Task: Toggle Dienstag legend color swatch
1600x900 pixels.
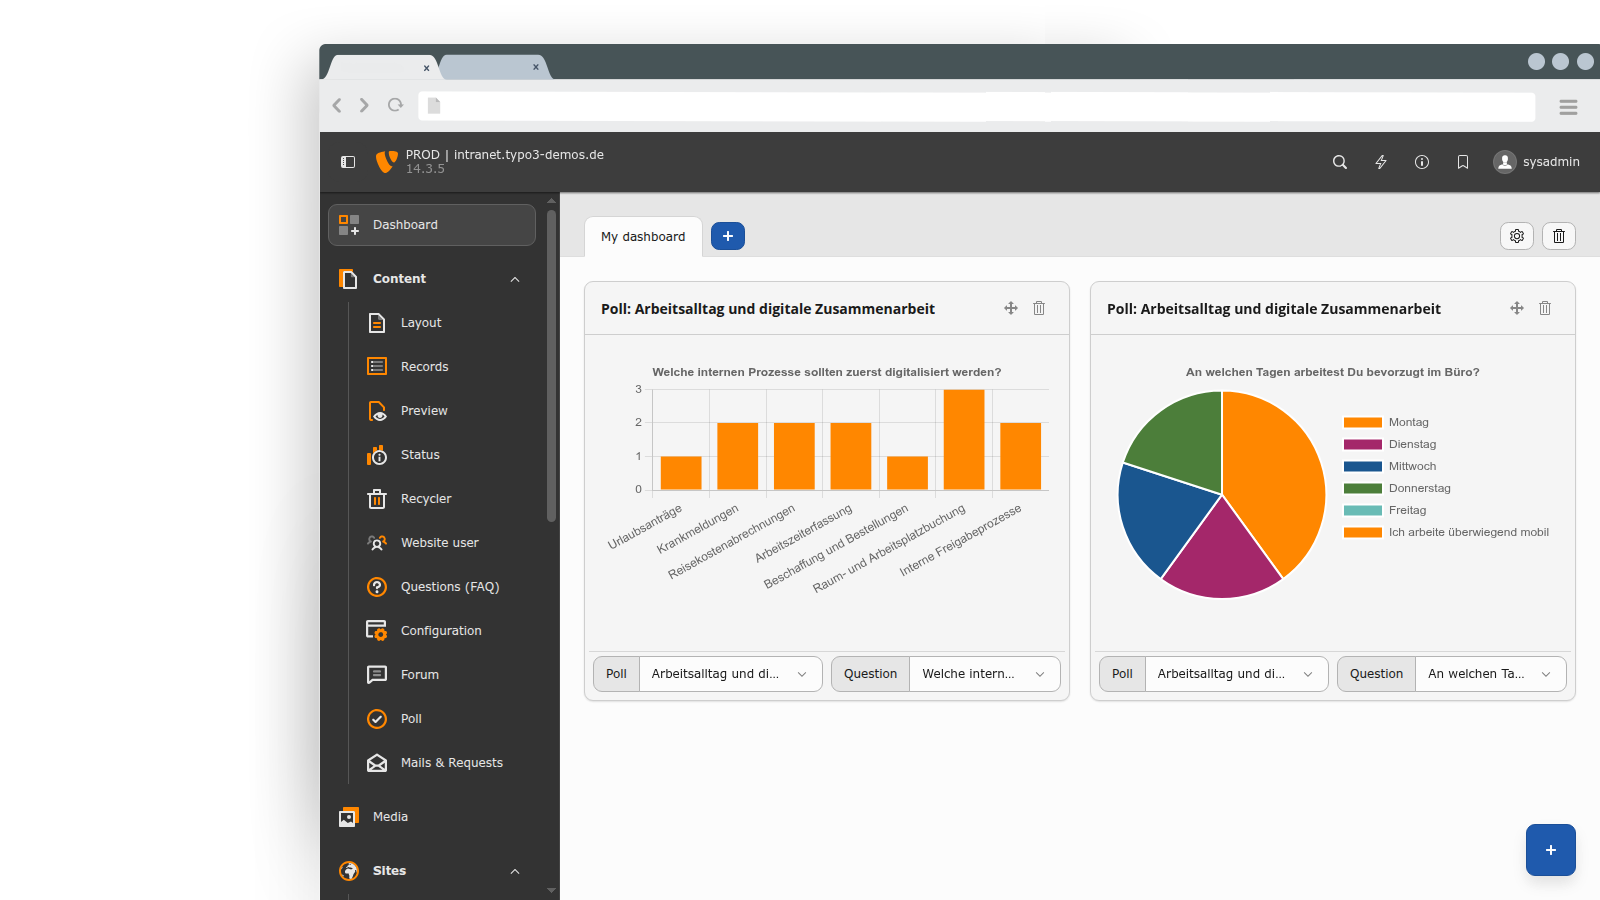Action: coord(1363,444)
